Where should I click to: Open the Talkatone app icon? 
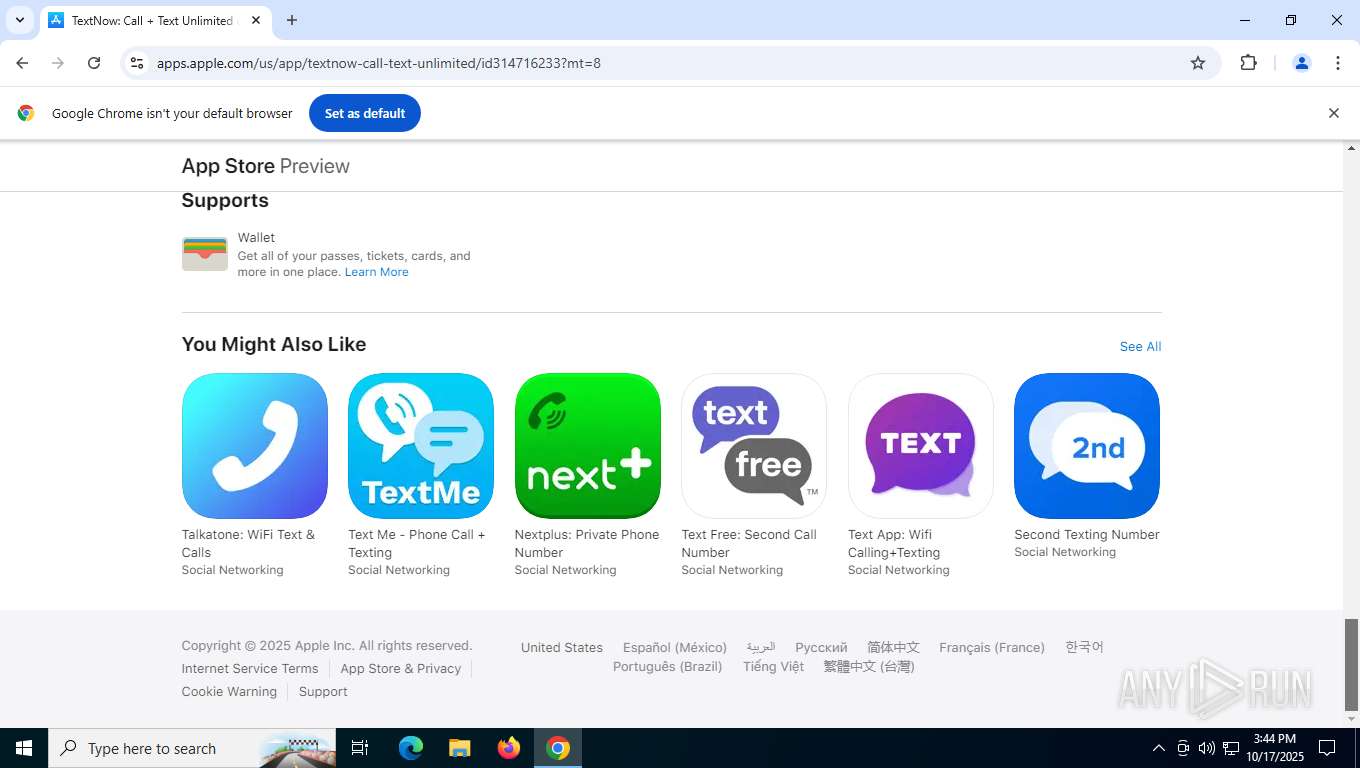coord(254,446)
